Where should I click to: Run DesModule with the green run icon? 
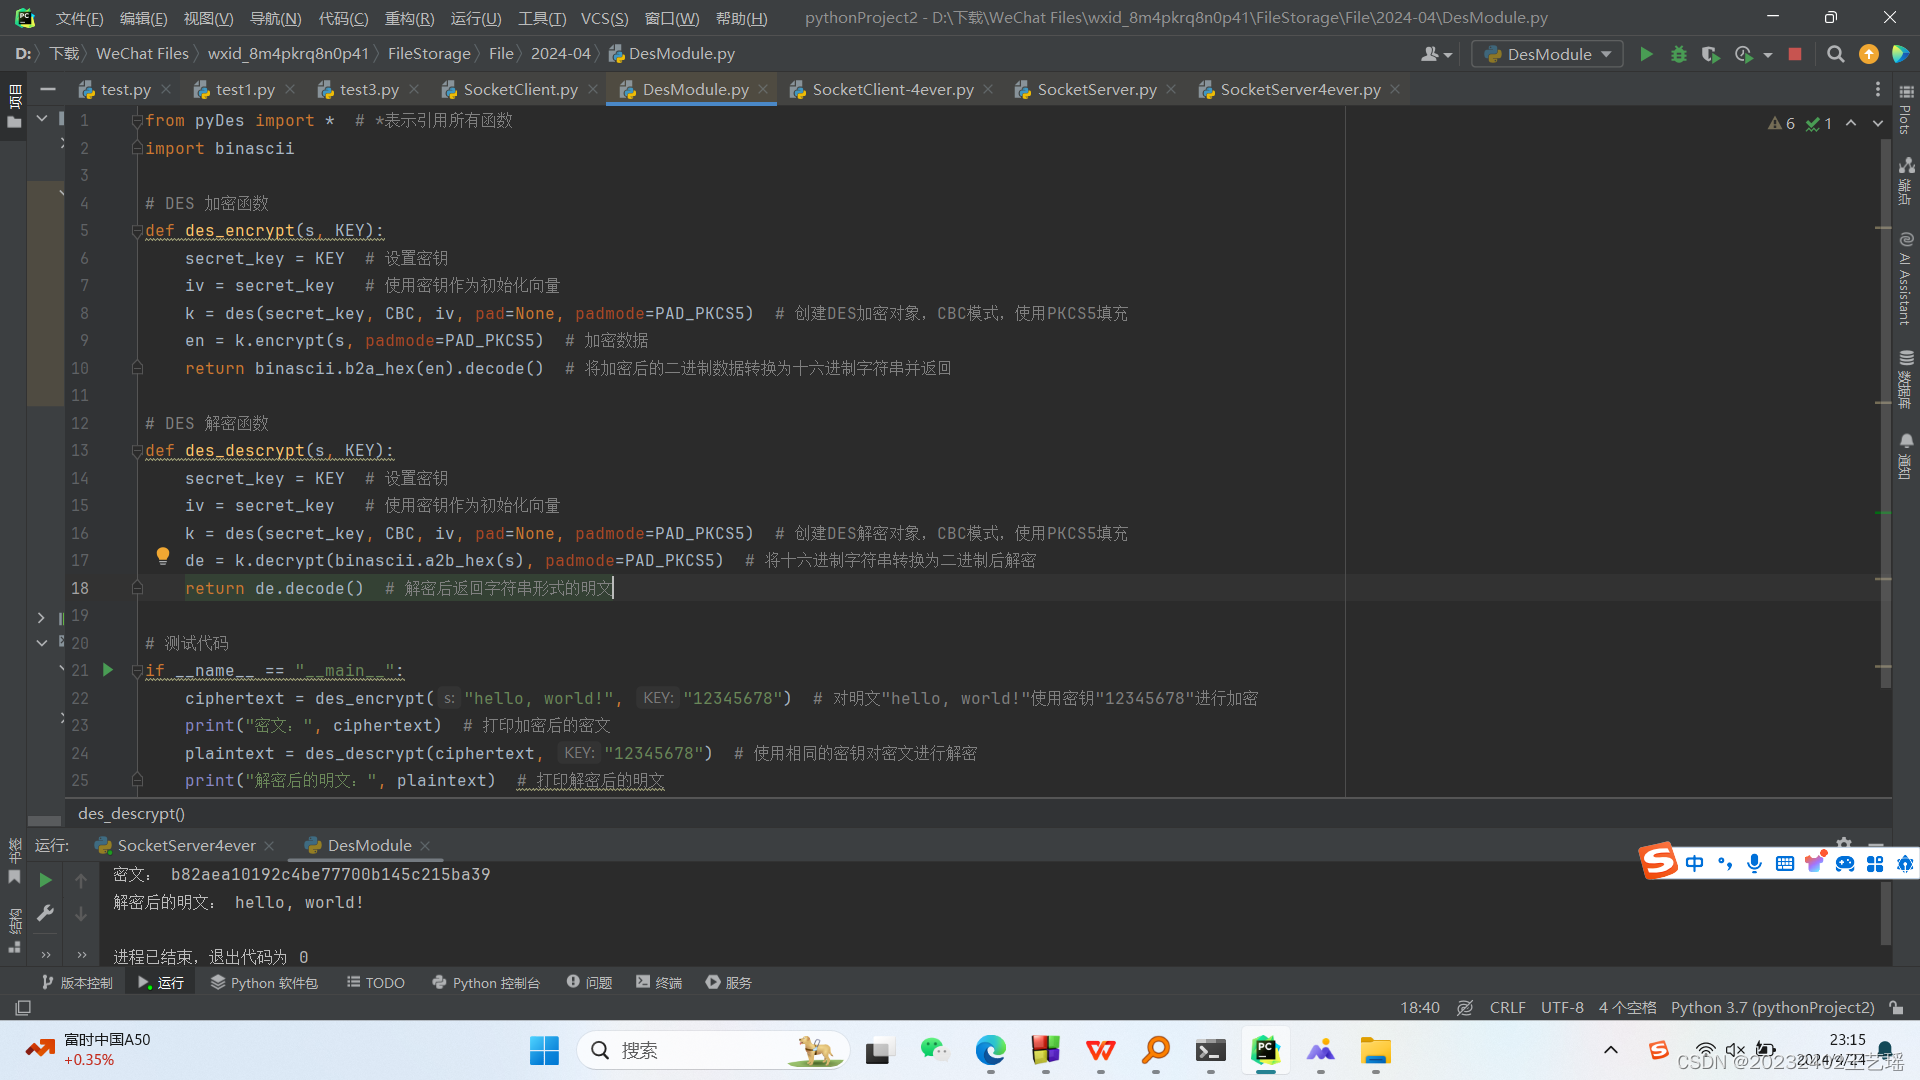coord(1646,54)
